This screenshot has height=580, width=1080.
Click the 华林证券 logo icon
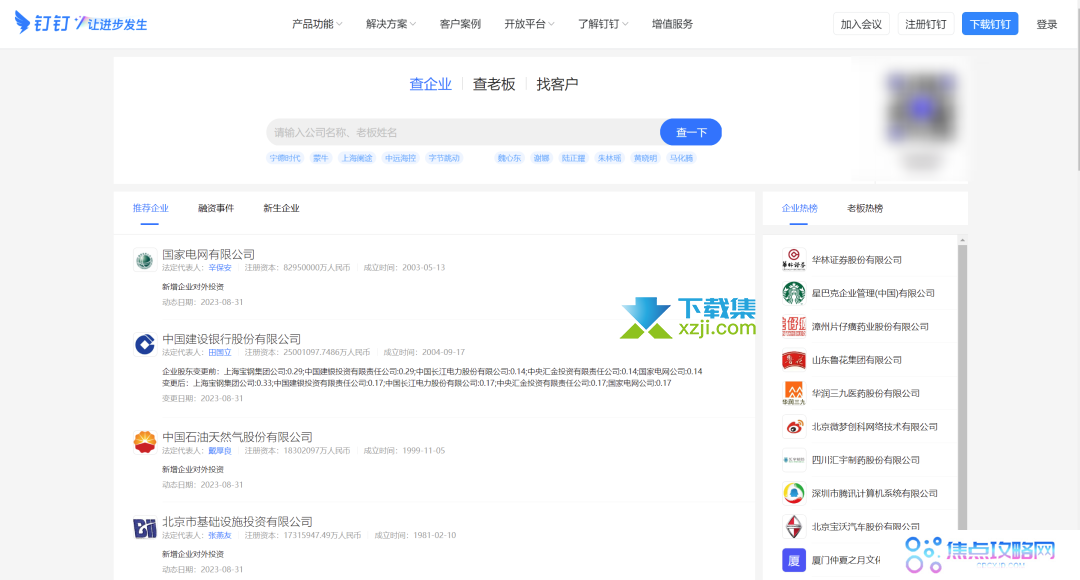coord(793,260)
